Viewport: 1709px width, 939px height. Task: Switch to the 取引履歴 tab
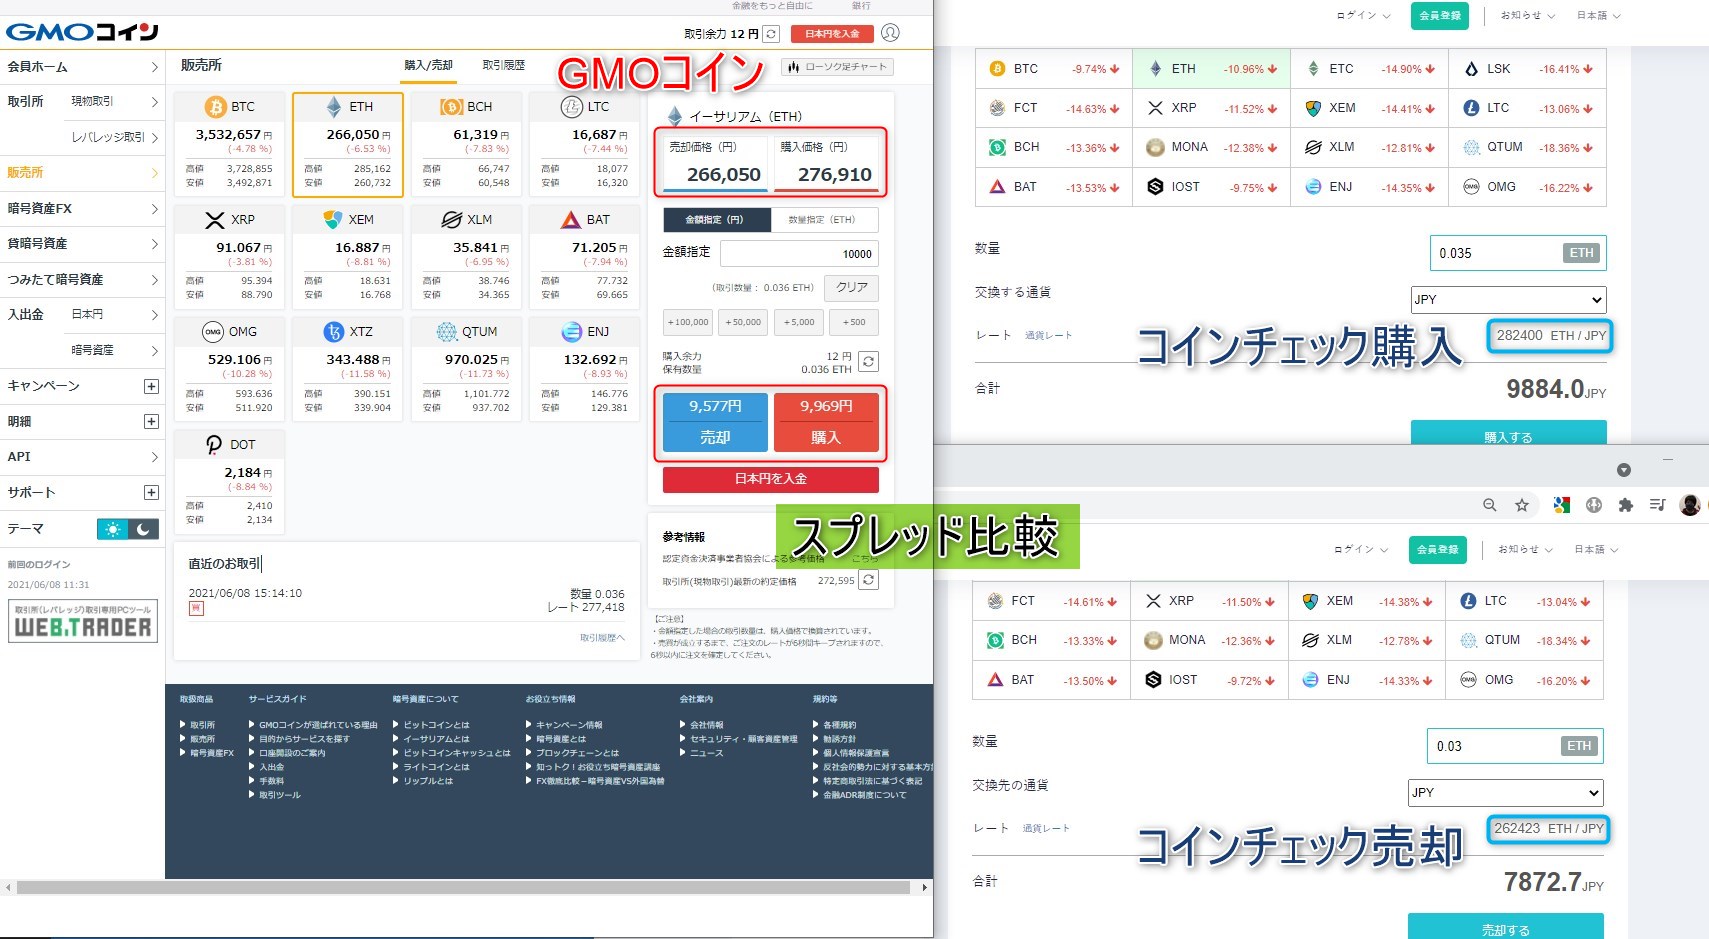point(503,65)
